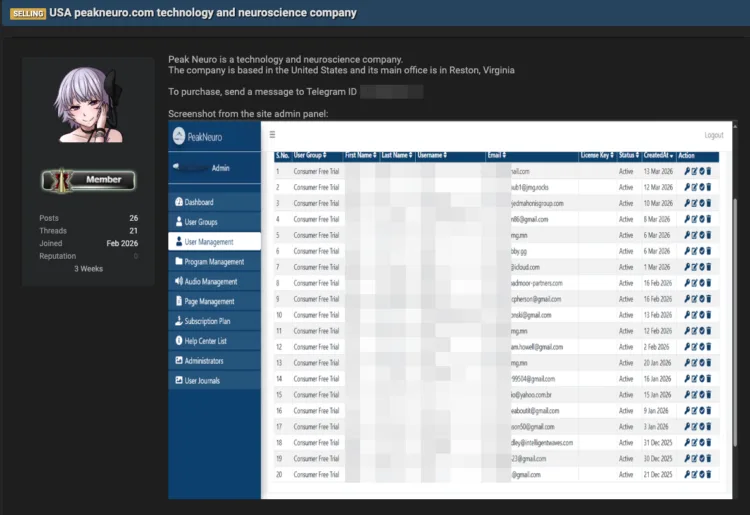
Task: Click the trash icon for the 20 Jan 2026 row
Action: pos(708,362)
